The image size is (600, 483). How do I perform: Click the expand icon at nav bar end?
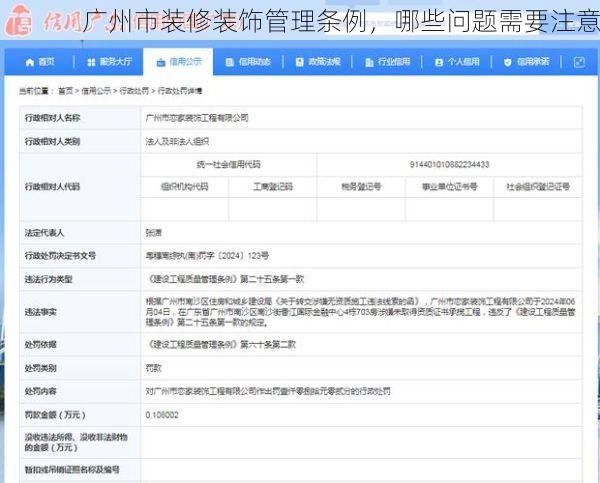[x=579, y=62]
